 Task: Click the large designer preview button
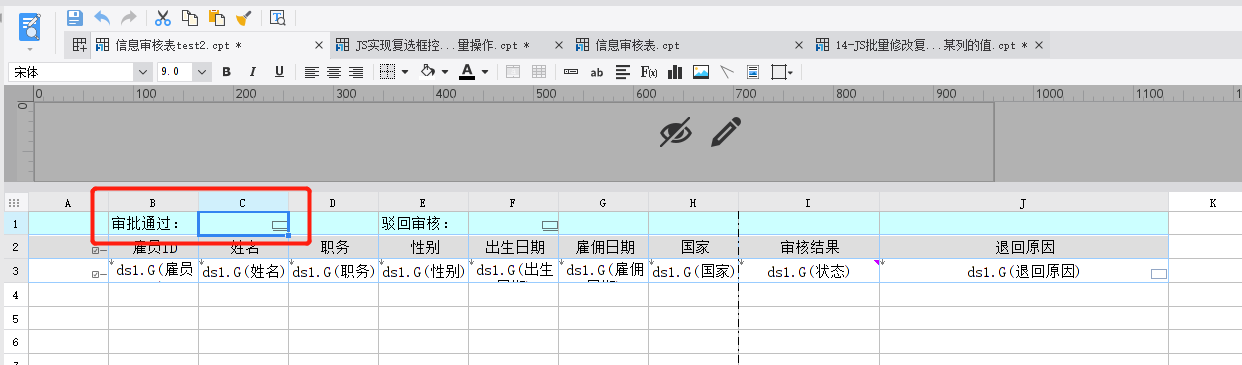[x=31, y=26]
